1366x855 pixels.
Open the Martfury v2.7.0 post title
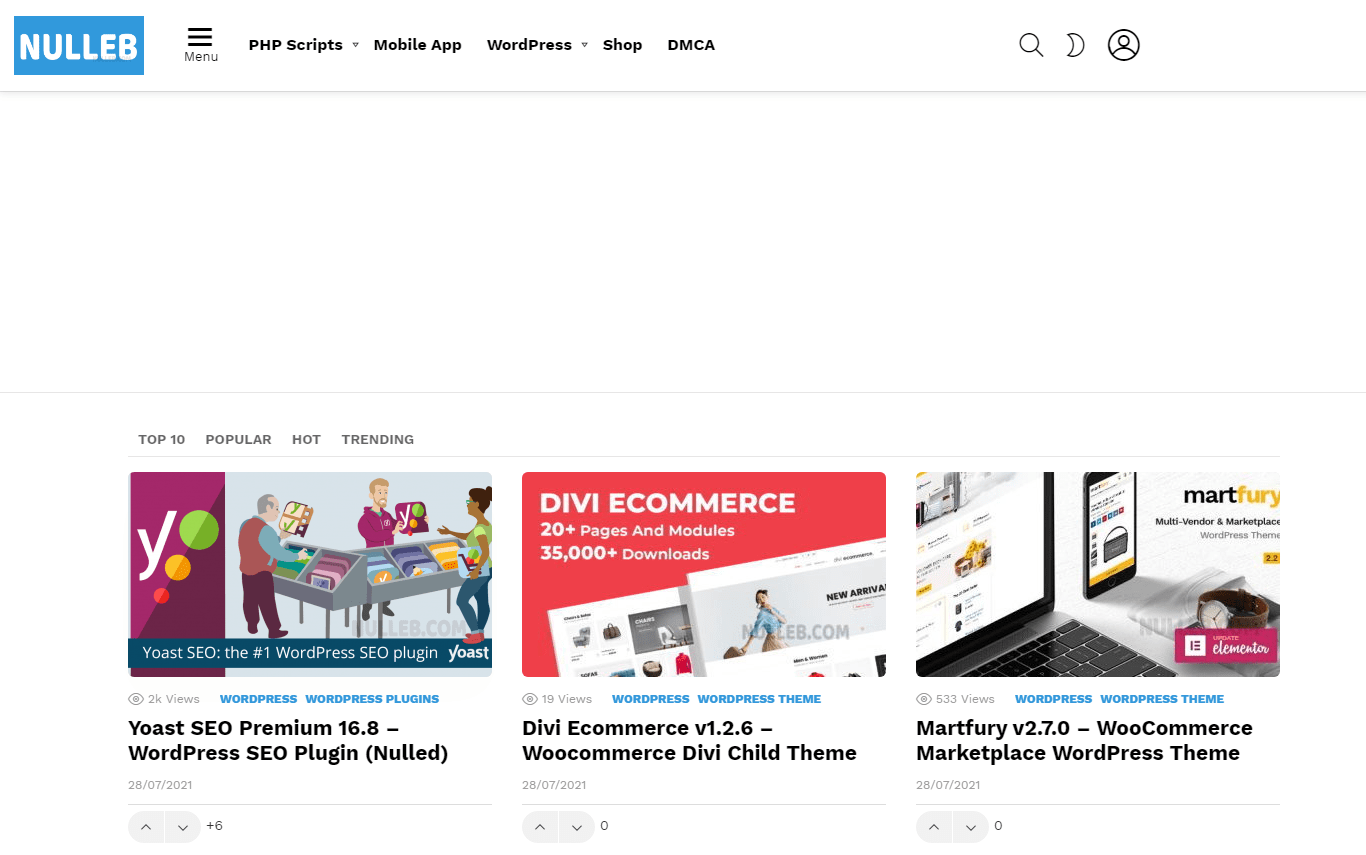pyautogui.click(x=1084, y=740)
